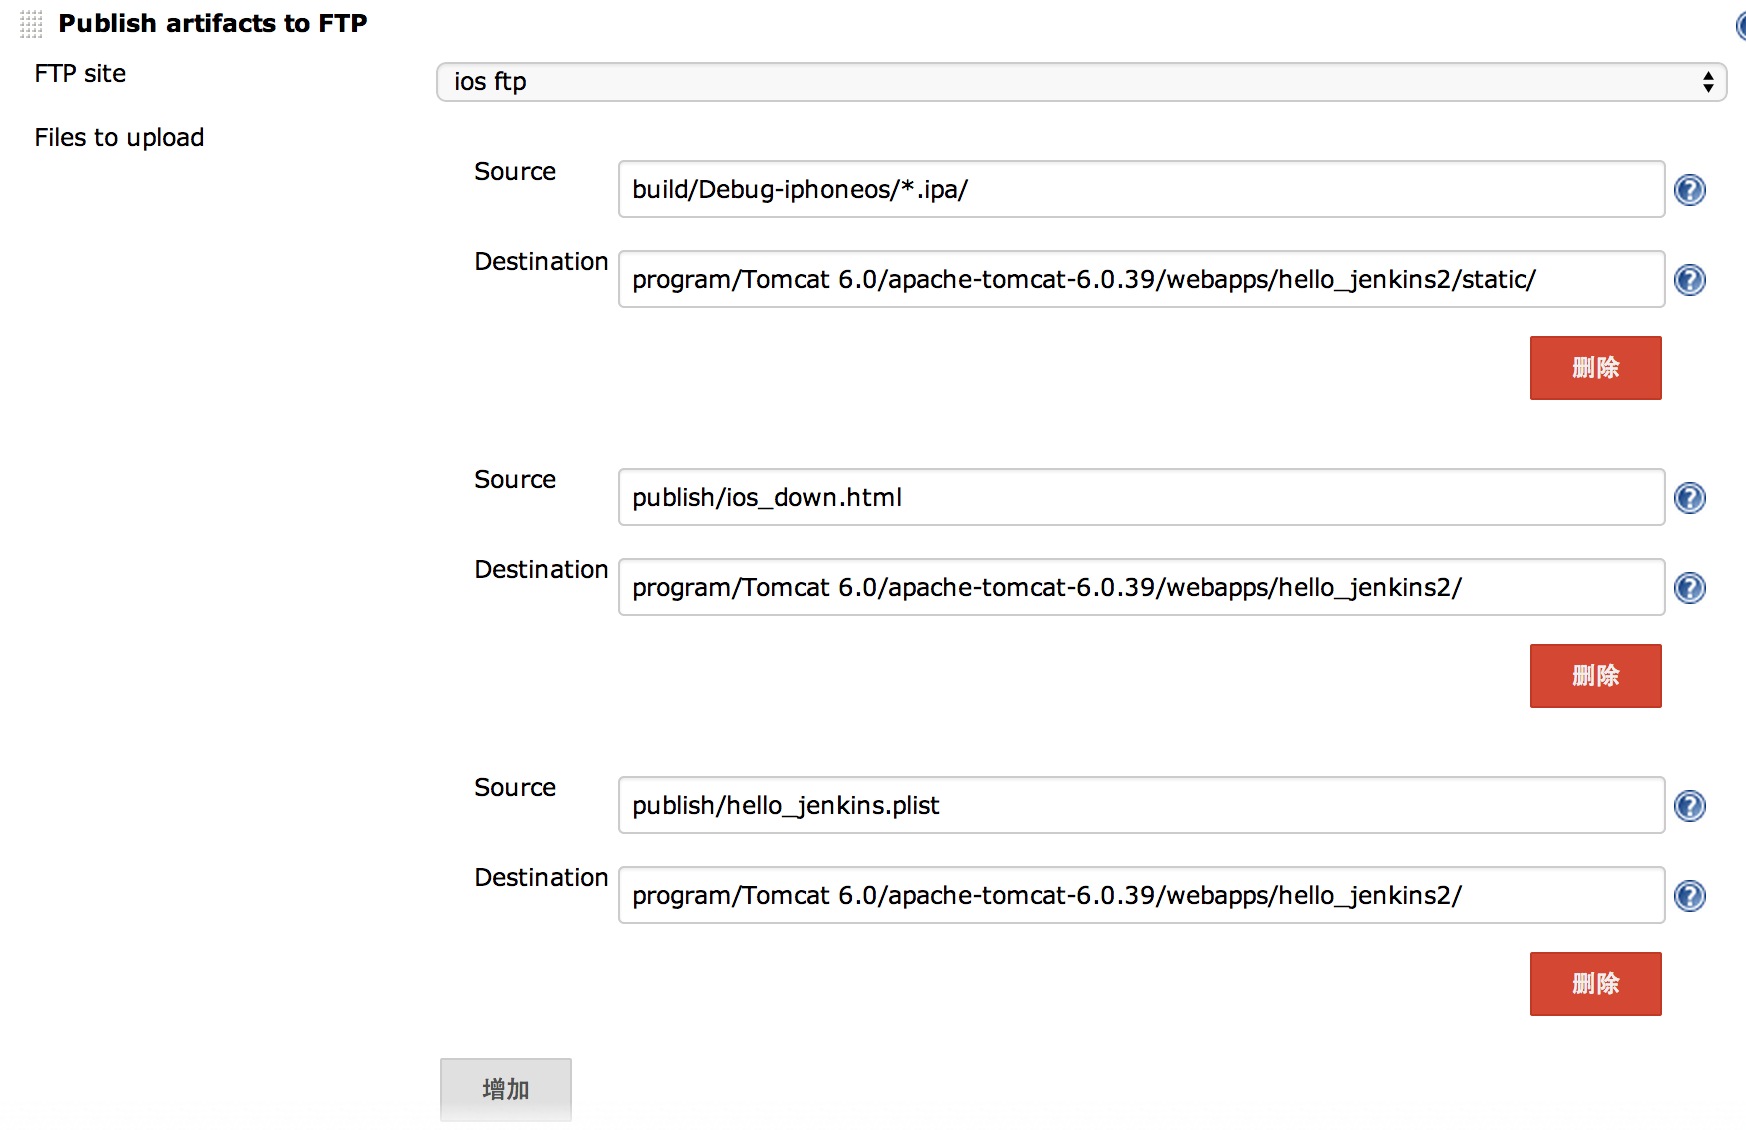Focus the hello_jenkins2/static/ destination field
Image resolution: width=1746 pixels, height=1130 pixels.
(x=1141, y=279)
